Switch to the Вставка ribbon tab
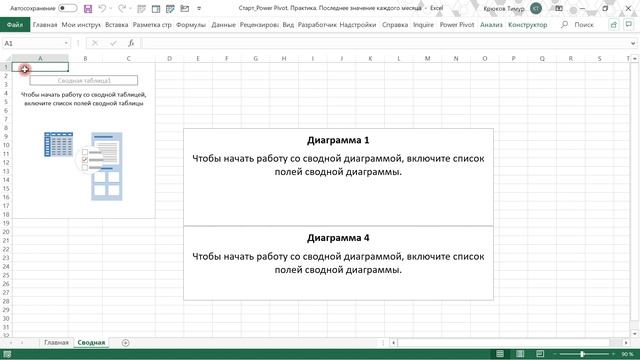640x360 pixels. click(x=117, y=24)
